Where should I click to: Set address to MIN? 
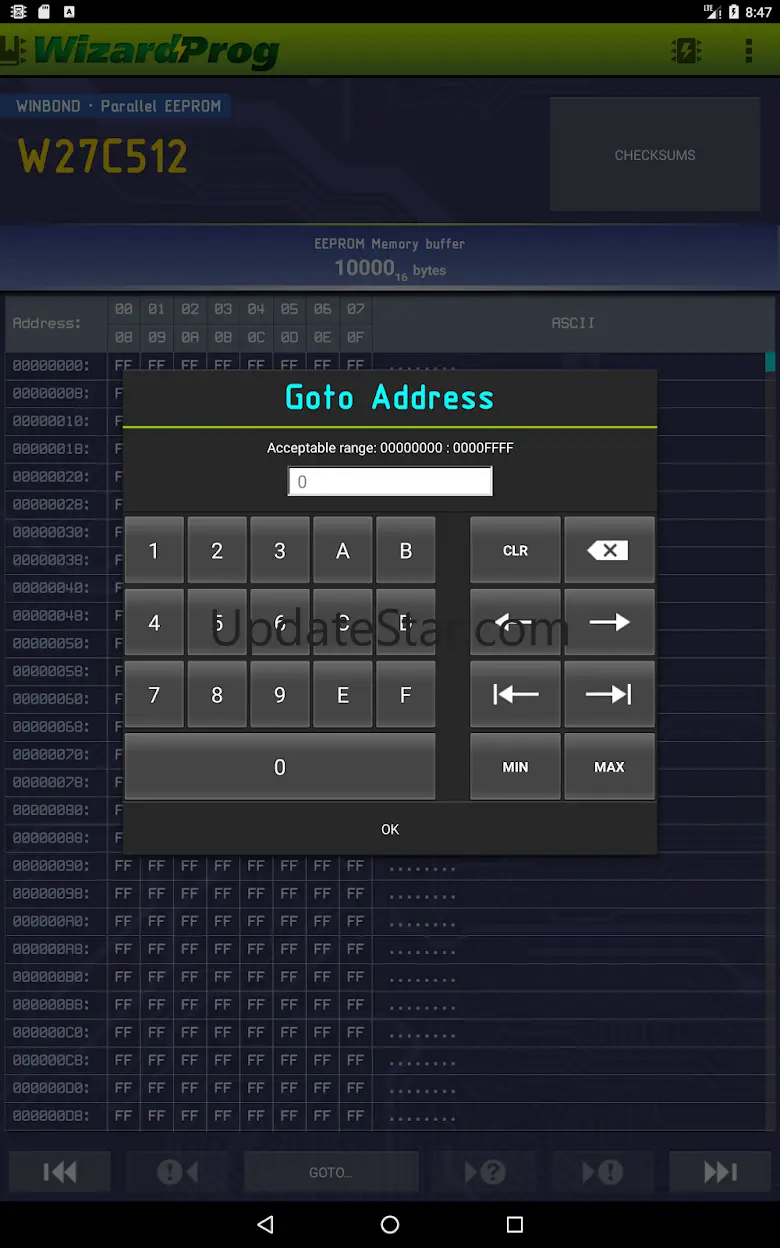coord(515,766)
